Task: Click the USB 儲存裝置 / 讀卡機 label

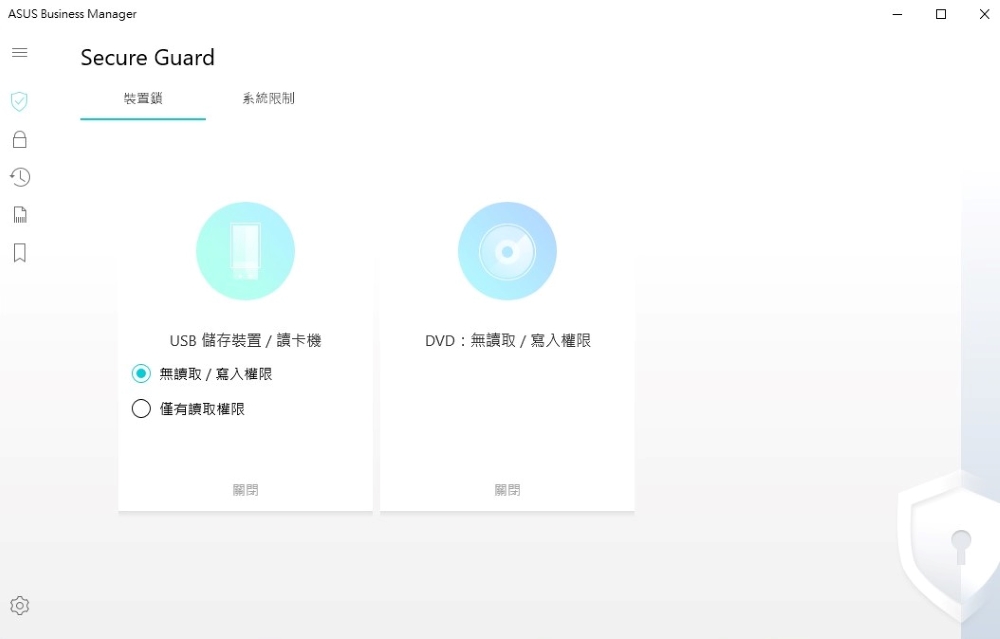Action: (x=246, y=341)
